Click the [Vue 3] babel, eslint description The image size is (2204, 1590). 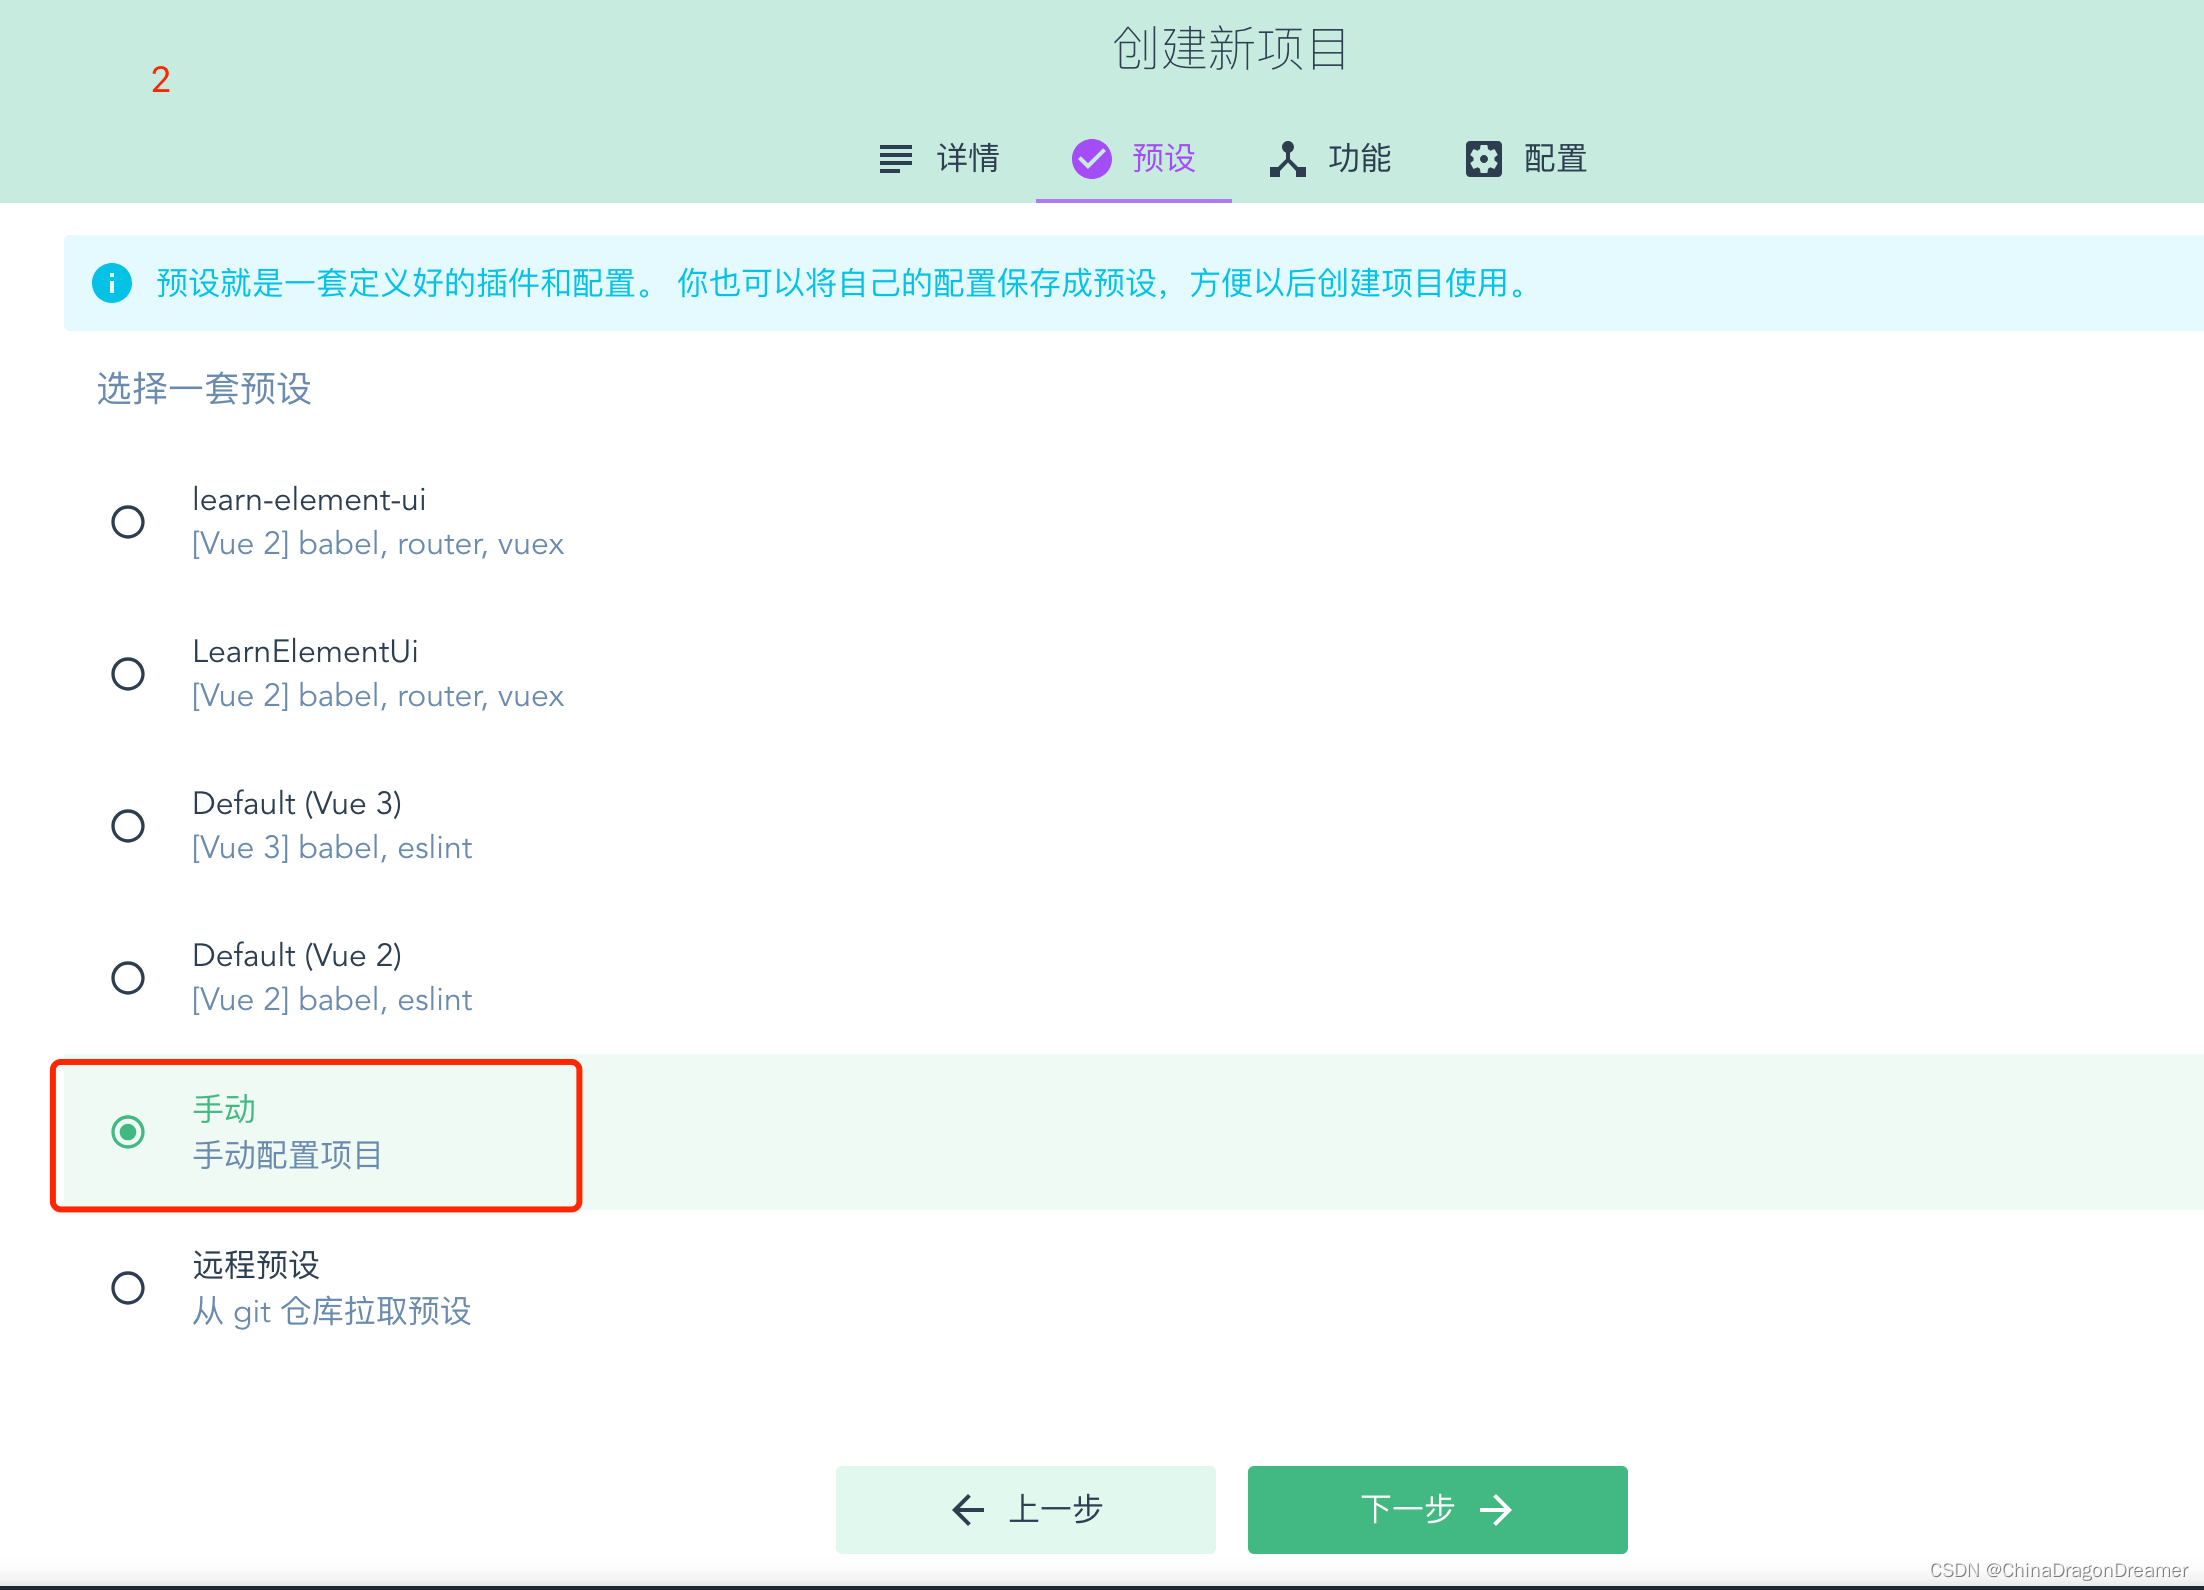332,847
